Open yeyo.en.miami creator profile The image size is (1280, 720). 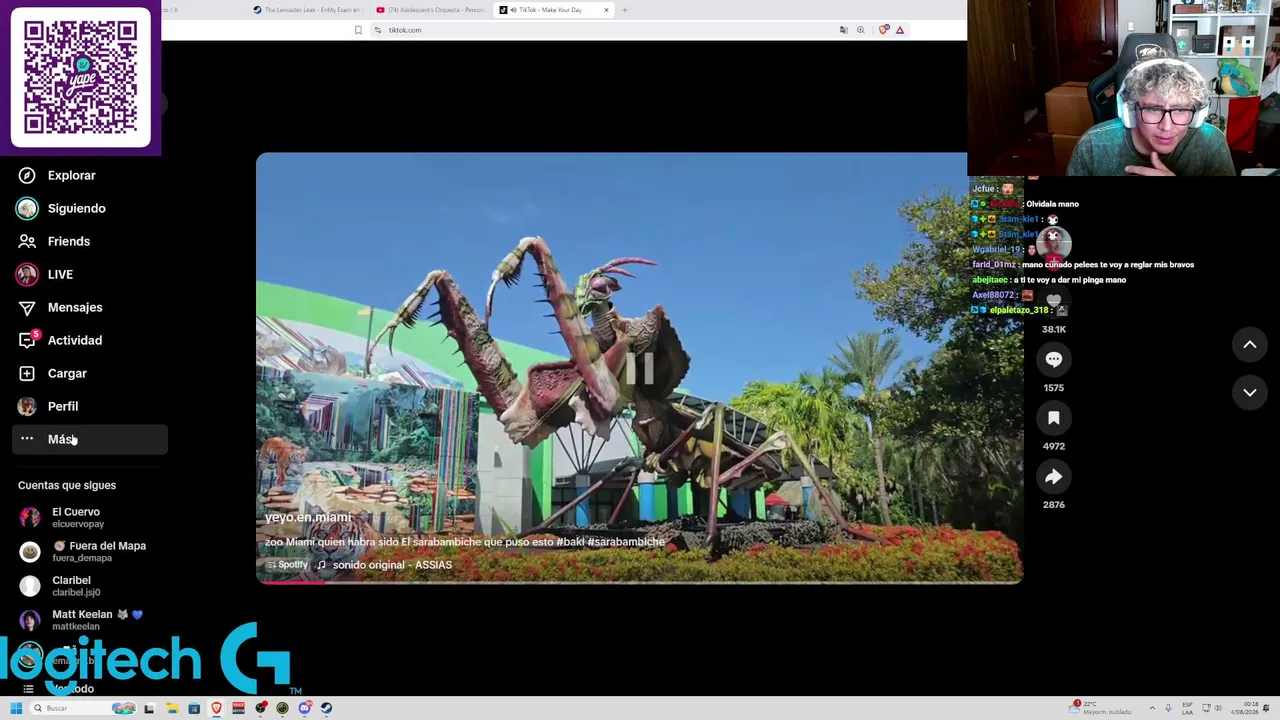click(x=307, y=517)
